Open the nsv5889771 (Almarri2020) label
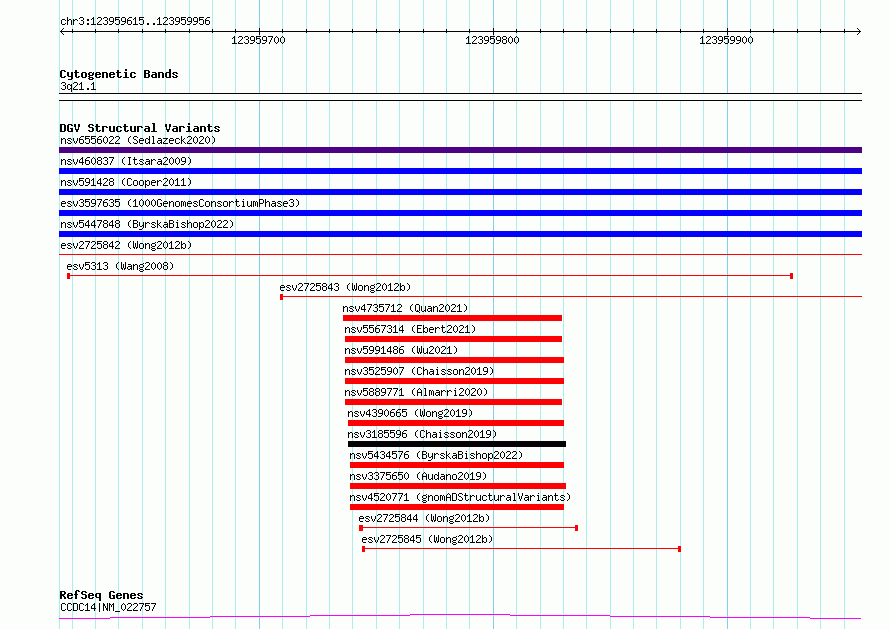 coord(416,392)
